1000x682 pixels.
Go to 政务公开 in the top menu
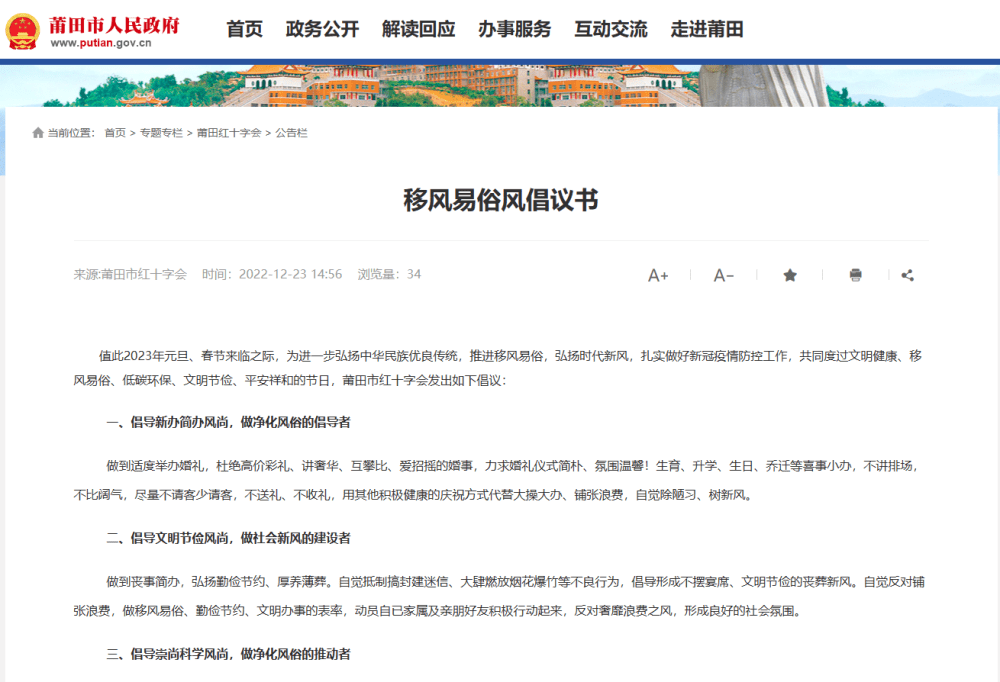point(322,30)
